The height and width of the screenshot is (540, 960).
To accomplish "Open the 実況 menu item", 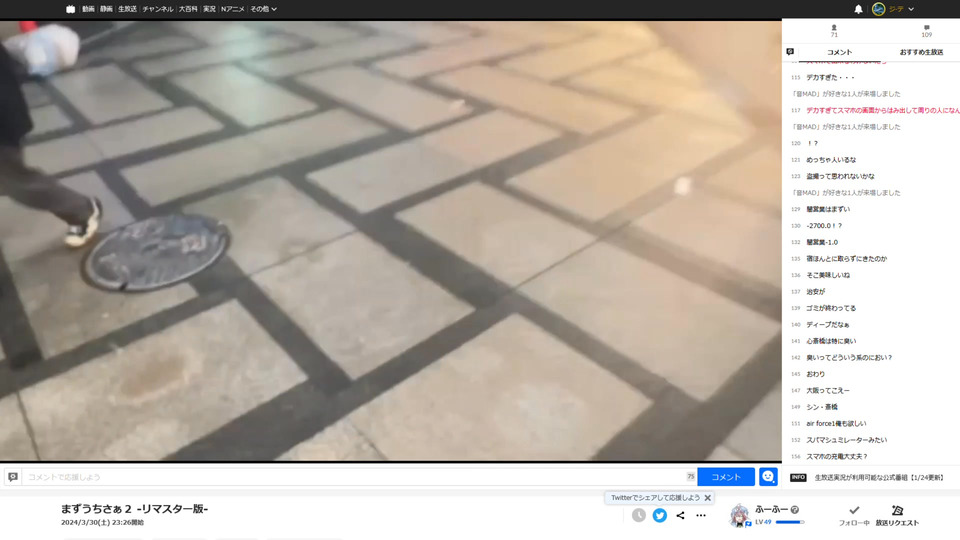I will 209,9.
